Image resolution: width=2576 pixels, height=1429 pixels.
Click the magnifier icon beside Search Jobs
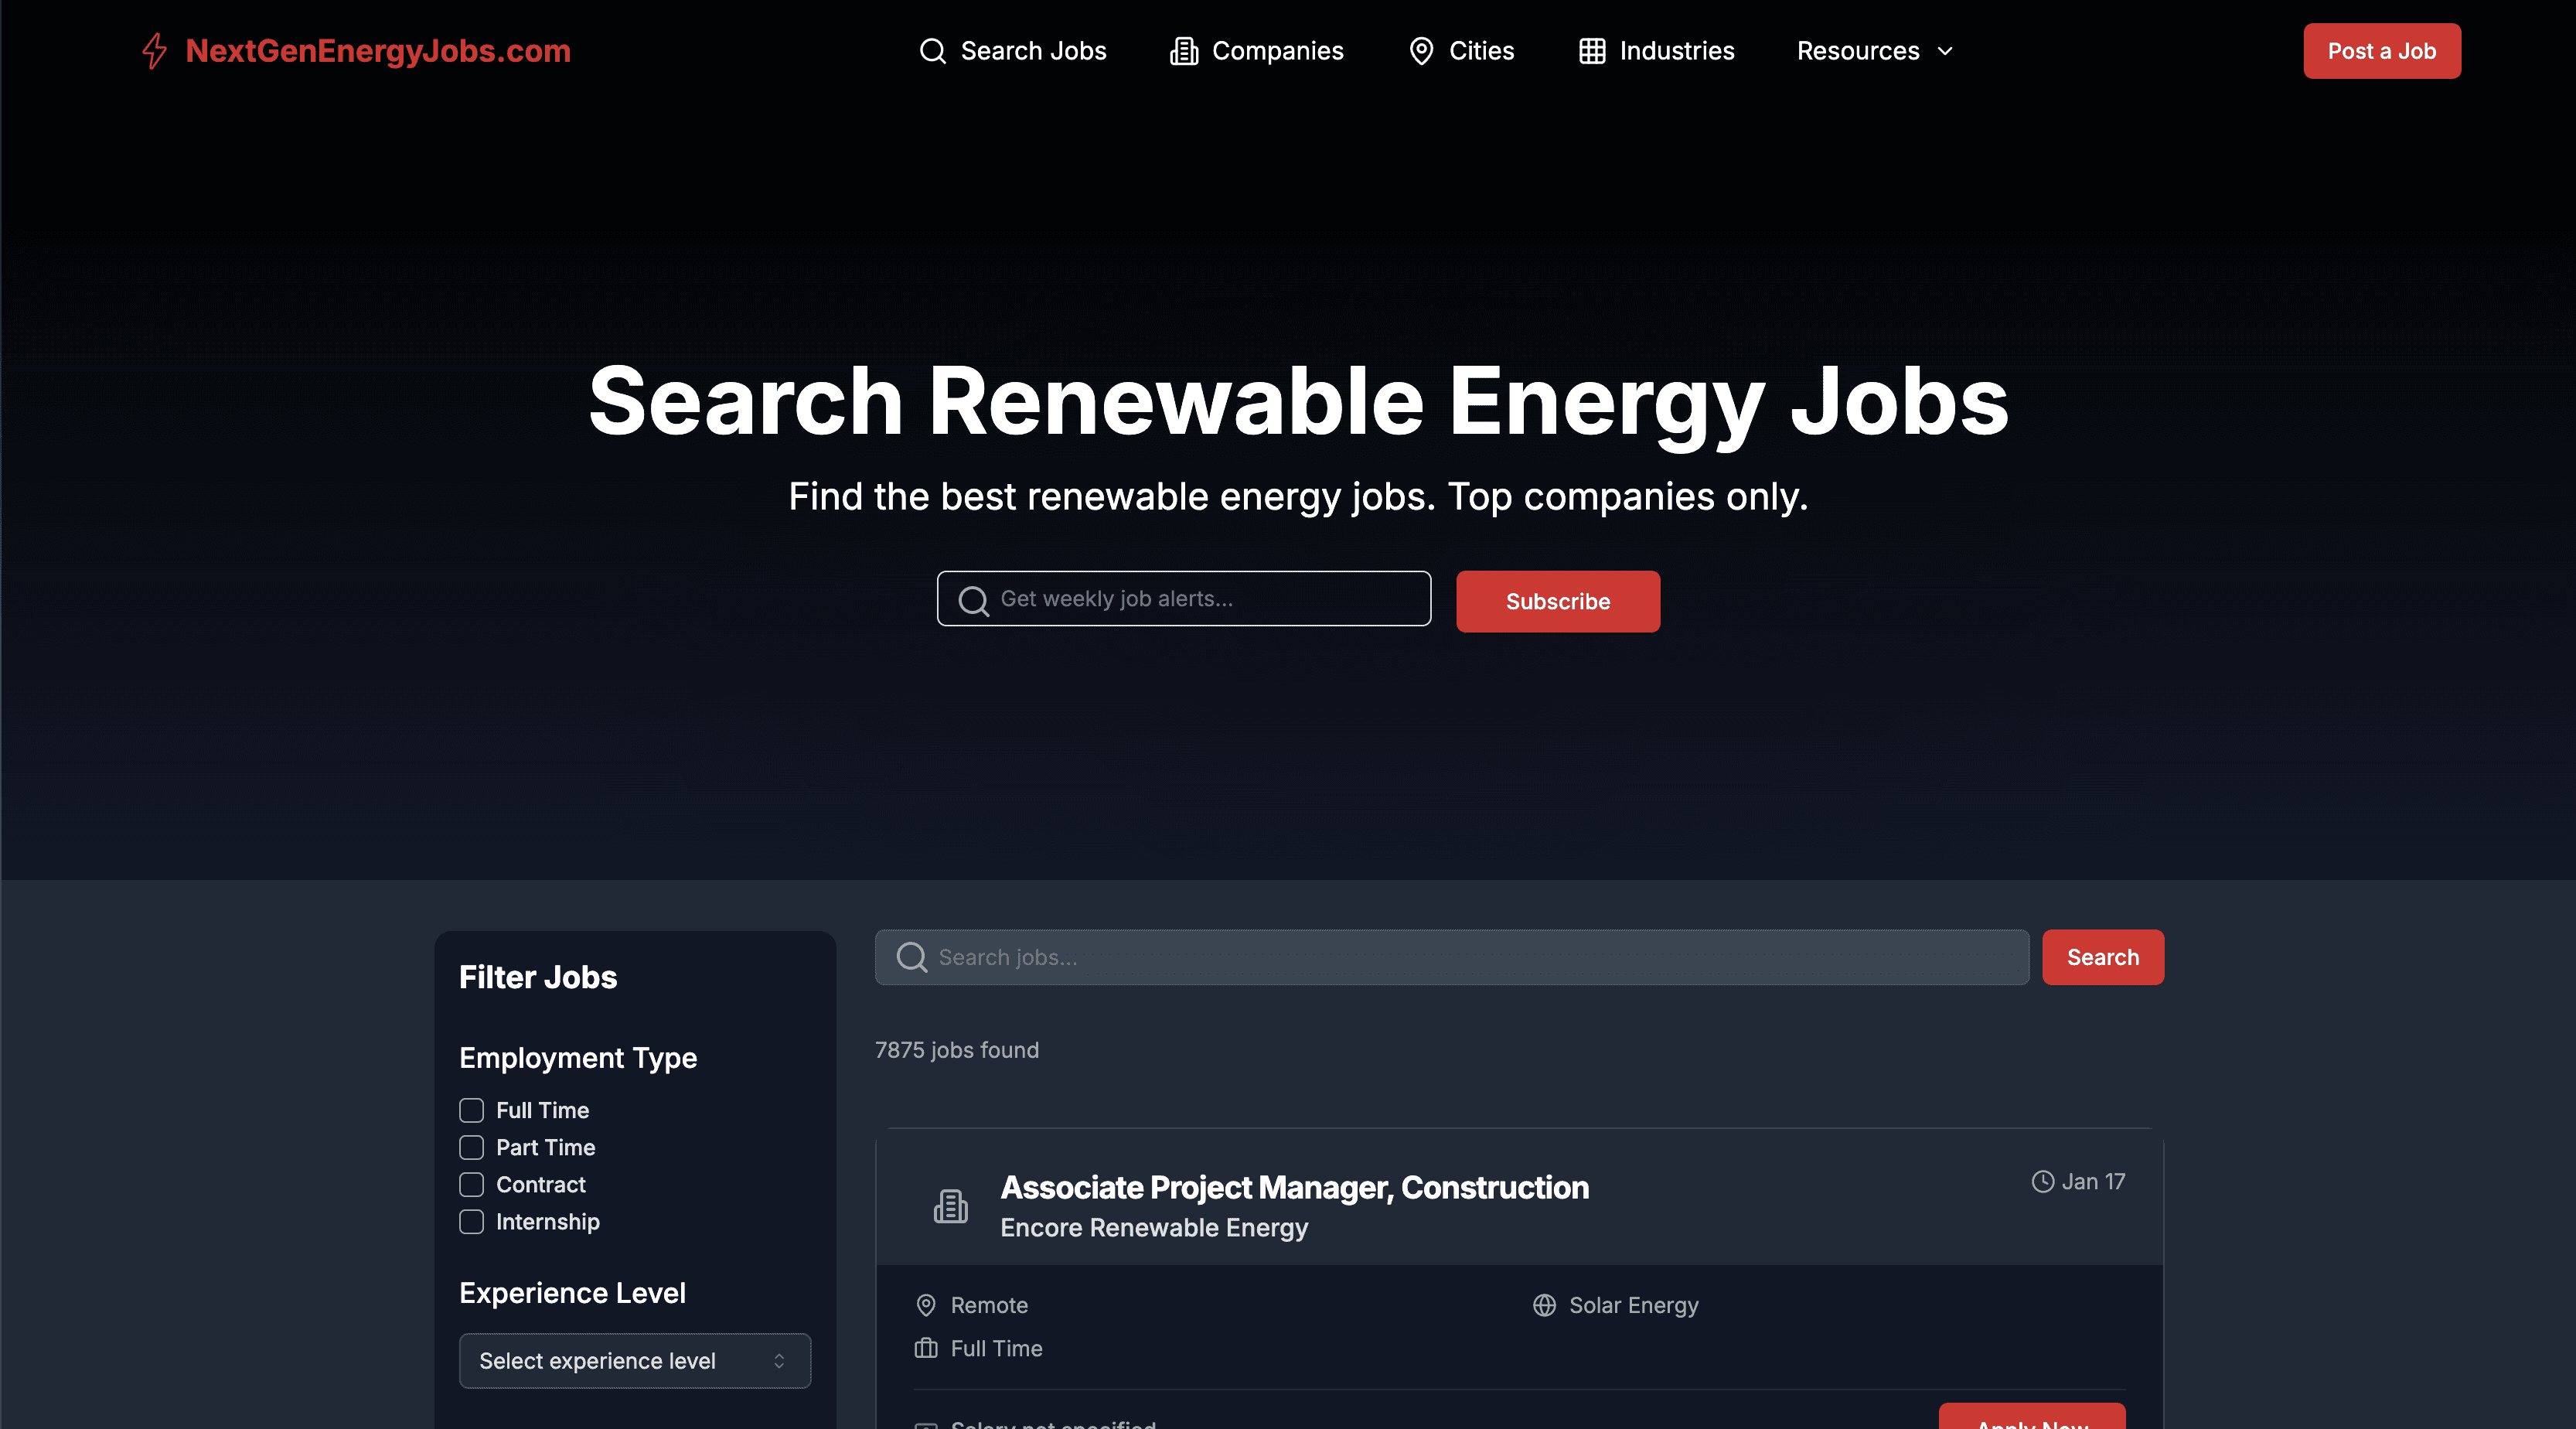(x=932, y=51)
